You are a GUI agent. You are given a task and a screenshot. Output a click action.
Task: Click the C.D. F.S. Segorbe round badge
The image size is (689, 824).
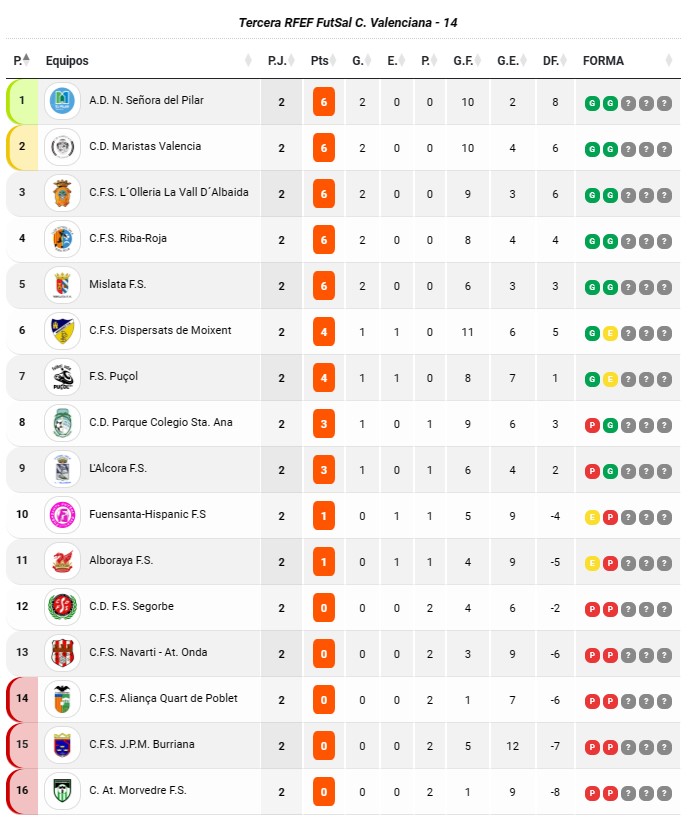click(x=62, y=607)
